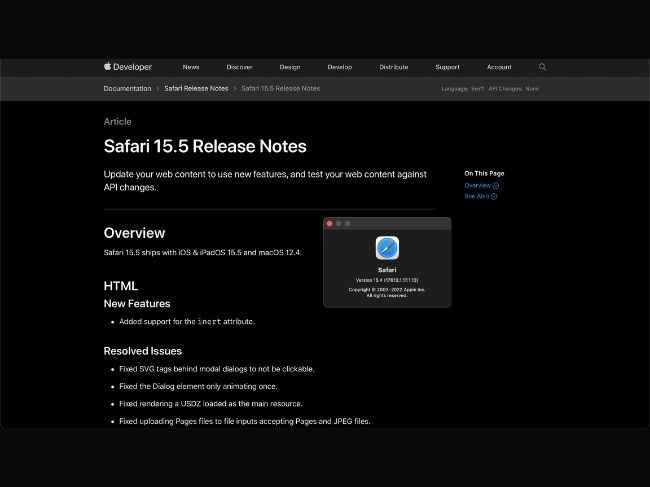Click the inert attribute bullet text
This screenshot has height=487, width=650.
click(x=187, y=322)
